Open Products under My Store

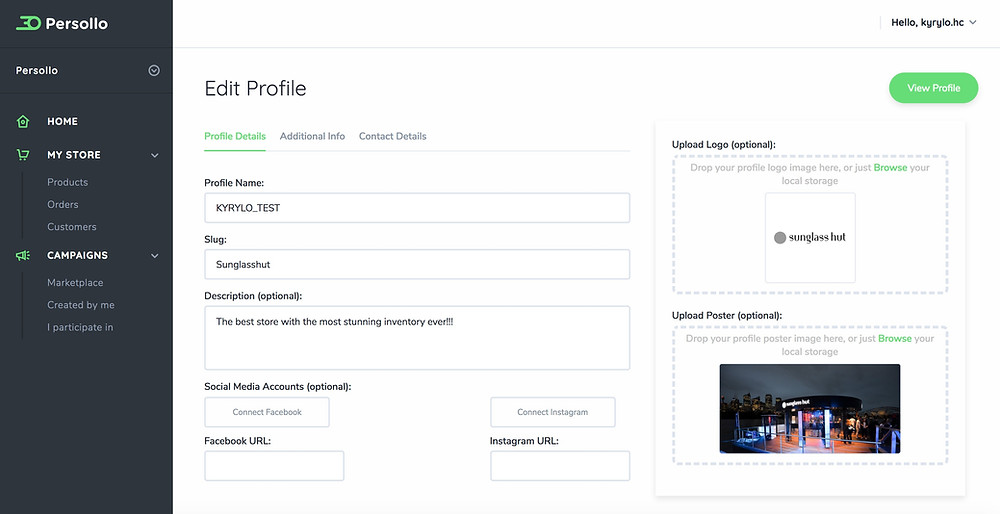click(68, 182)
